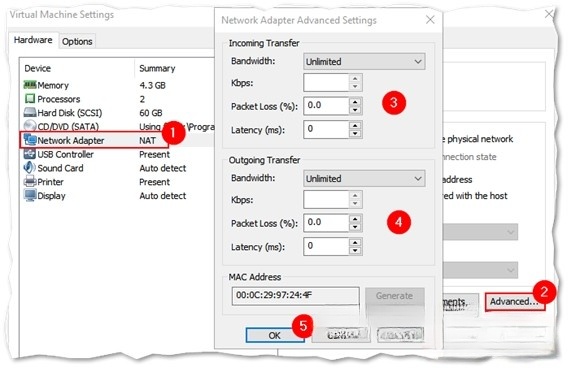Screen dimensions: 568x368
Task: Click the Network Adapter icon
Action: (x=30, y=140)
